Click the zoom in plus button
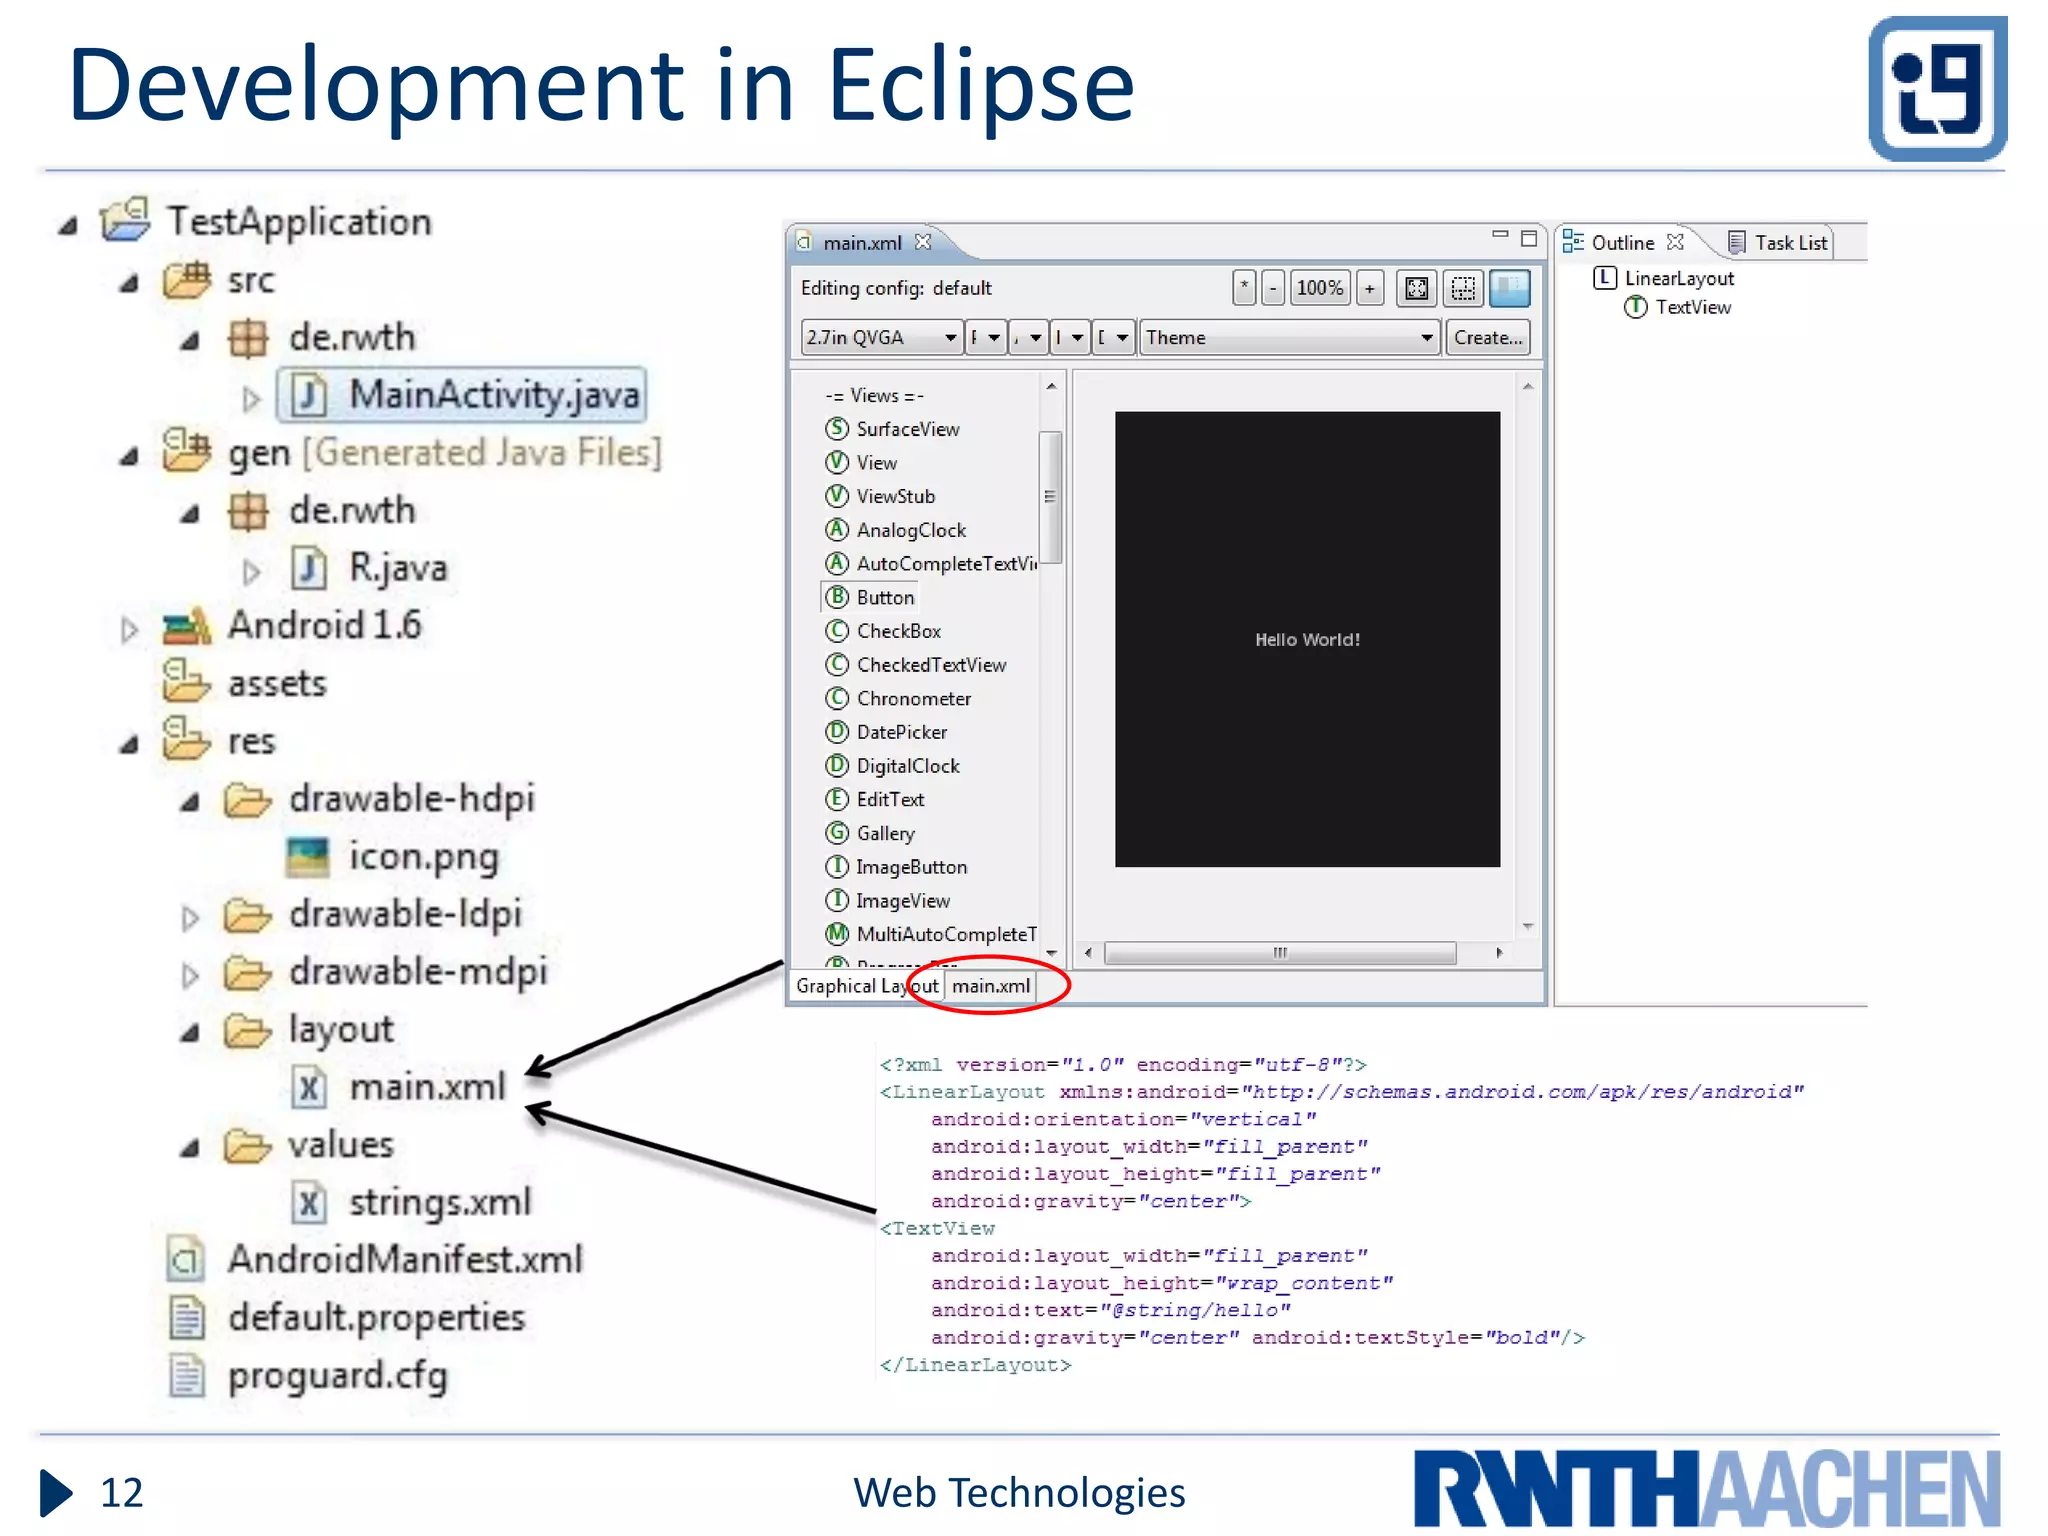 click(1370, 289)
